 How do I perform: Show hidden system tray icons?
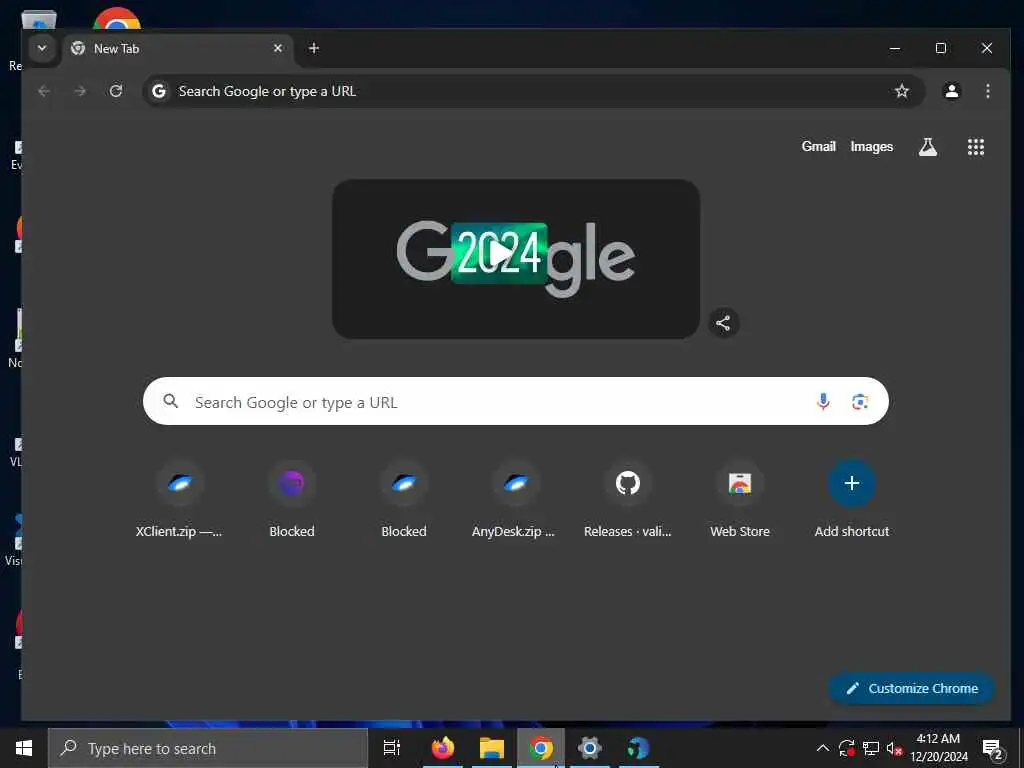click(x=823, y=748)
